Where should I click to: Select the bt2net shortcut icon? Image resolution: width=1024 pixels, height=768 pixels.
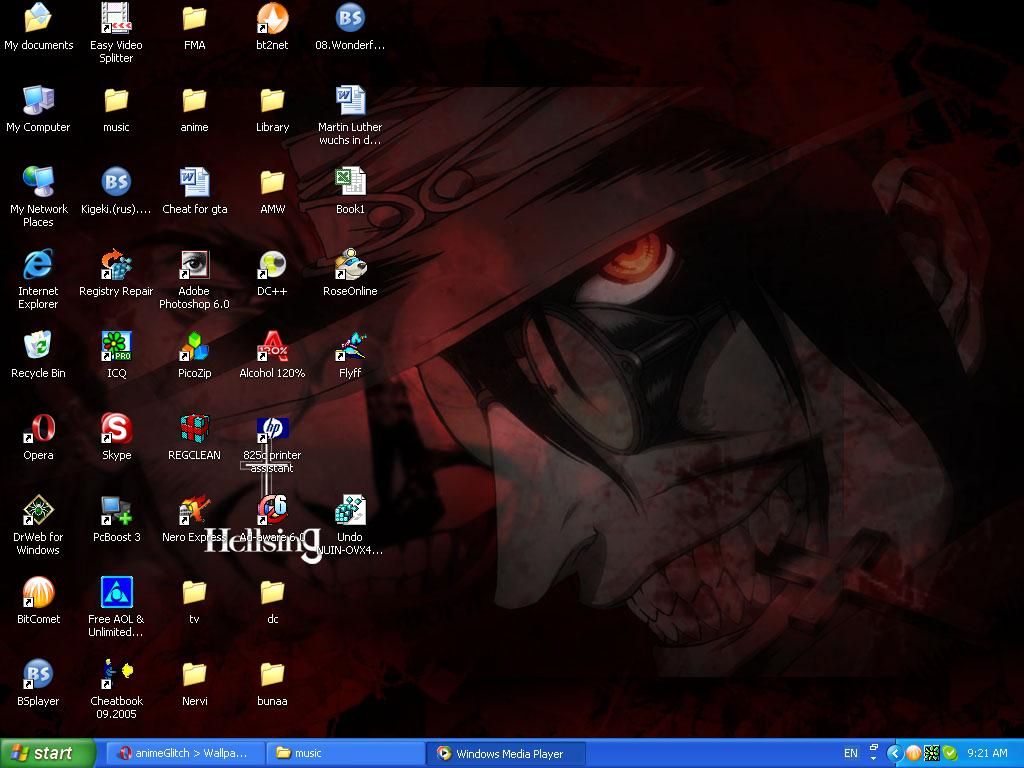272,18
